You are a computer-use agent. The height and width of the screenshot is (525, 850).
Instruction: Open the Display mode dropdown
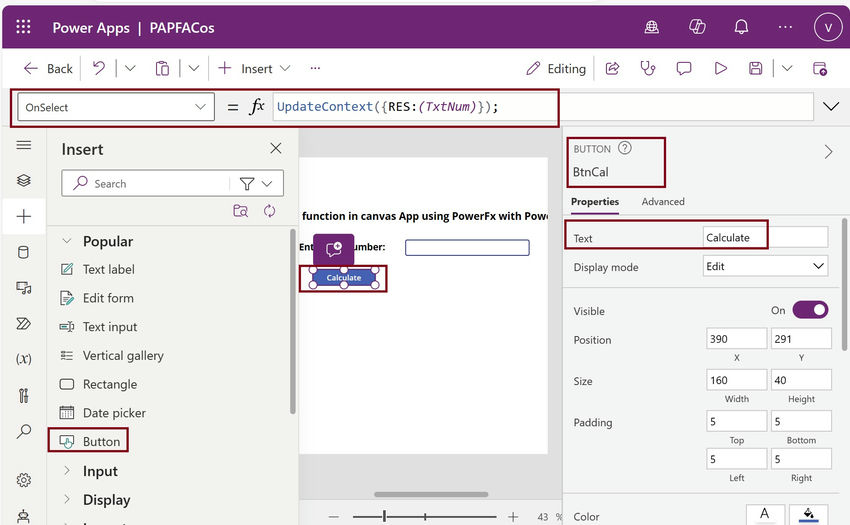click(x=765, y=266)
